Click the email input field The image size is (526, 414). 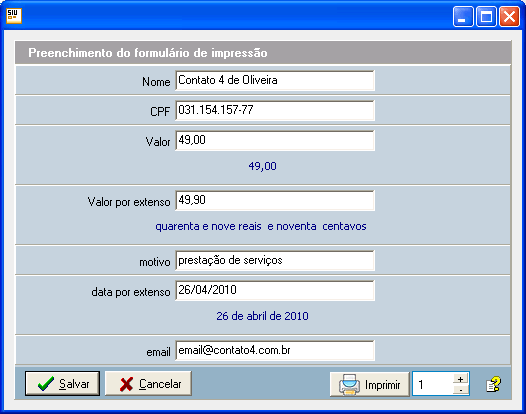[x=275, y=351]
